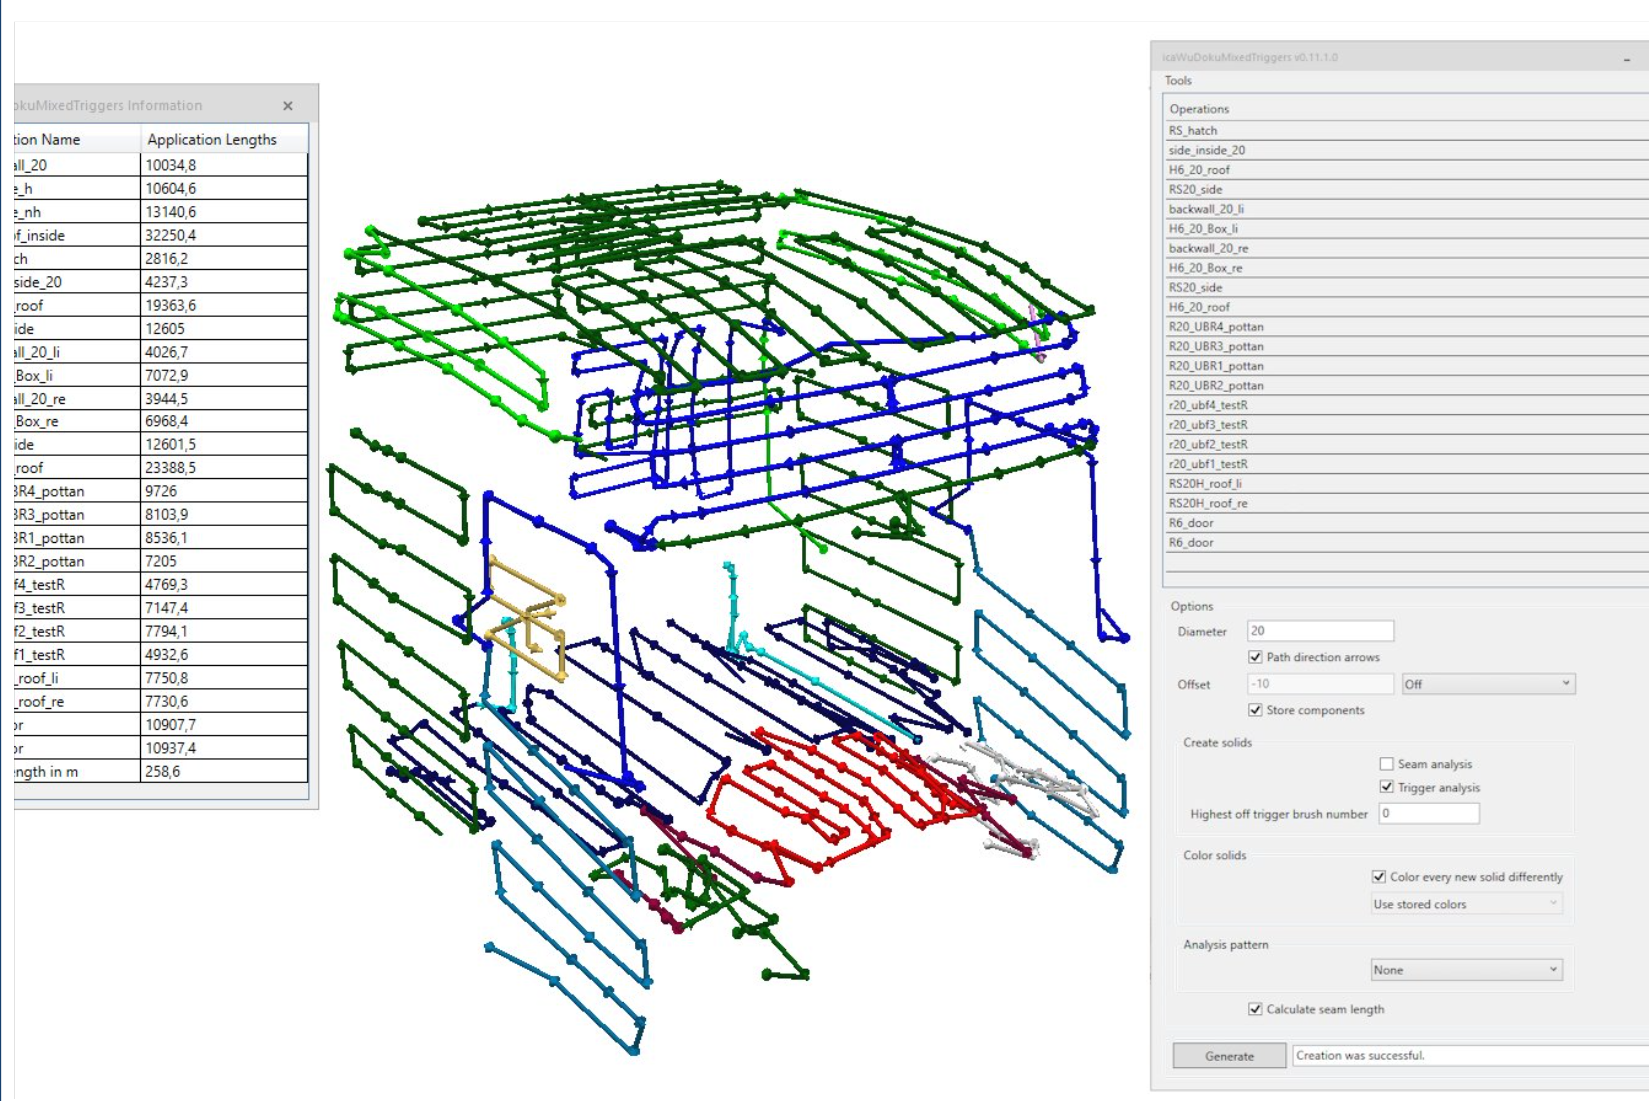
Task: Pick R20_UBR4_pottan from the Operations list
Action: (x=1216, y=327)
